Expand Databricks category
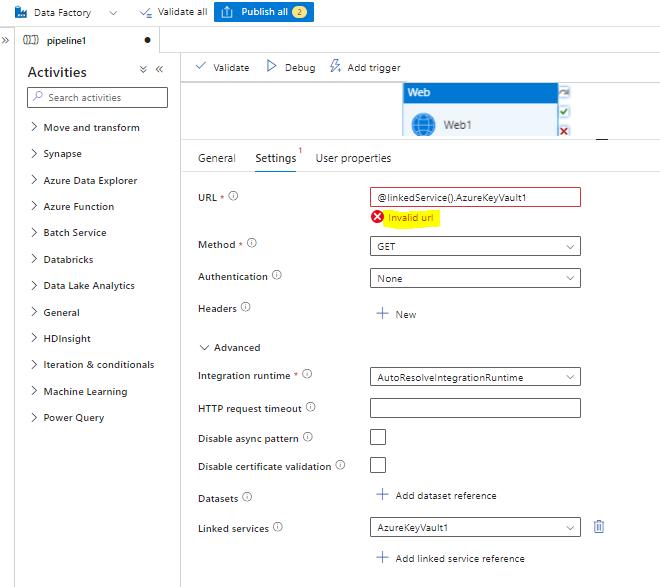Screen dimensions: 660x587 pos(62,259)
